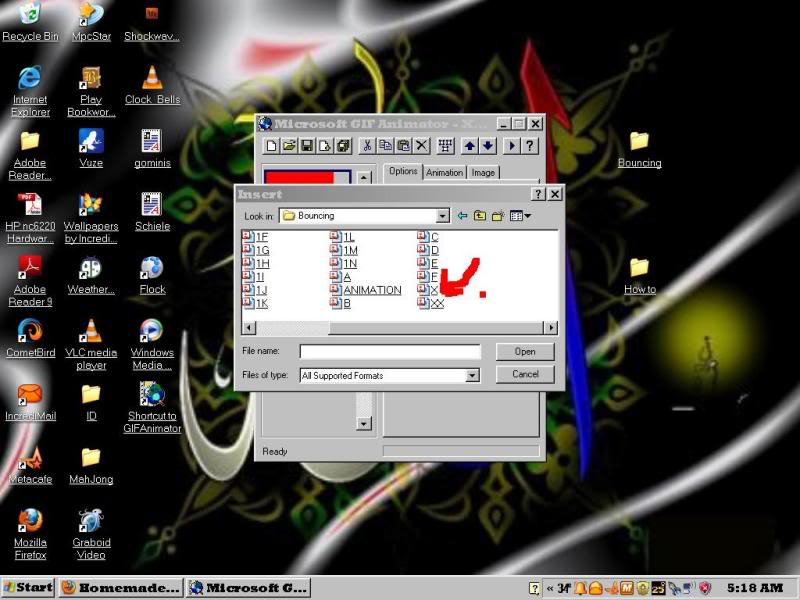
Task: Select file 1L in the file list
Action: click(x=342, y=237)
